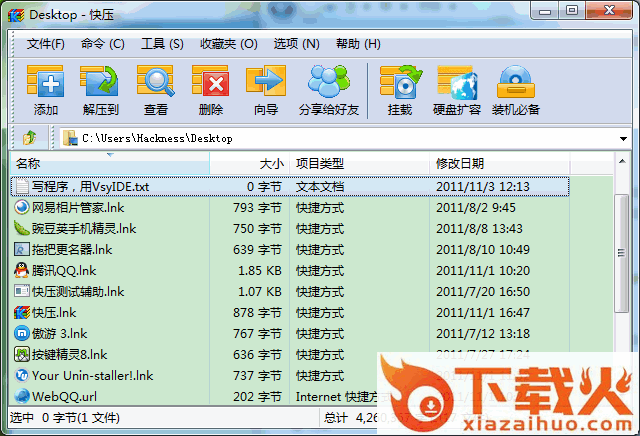The height and width of the screenshot is (436, 640).
Task: Open the 向导 (Wizard) toolbar icon
Action: [266, 81]
